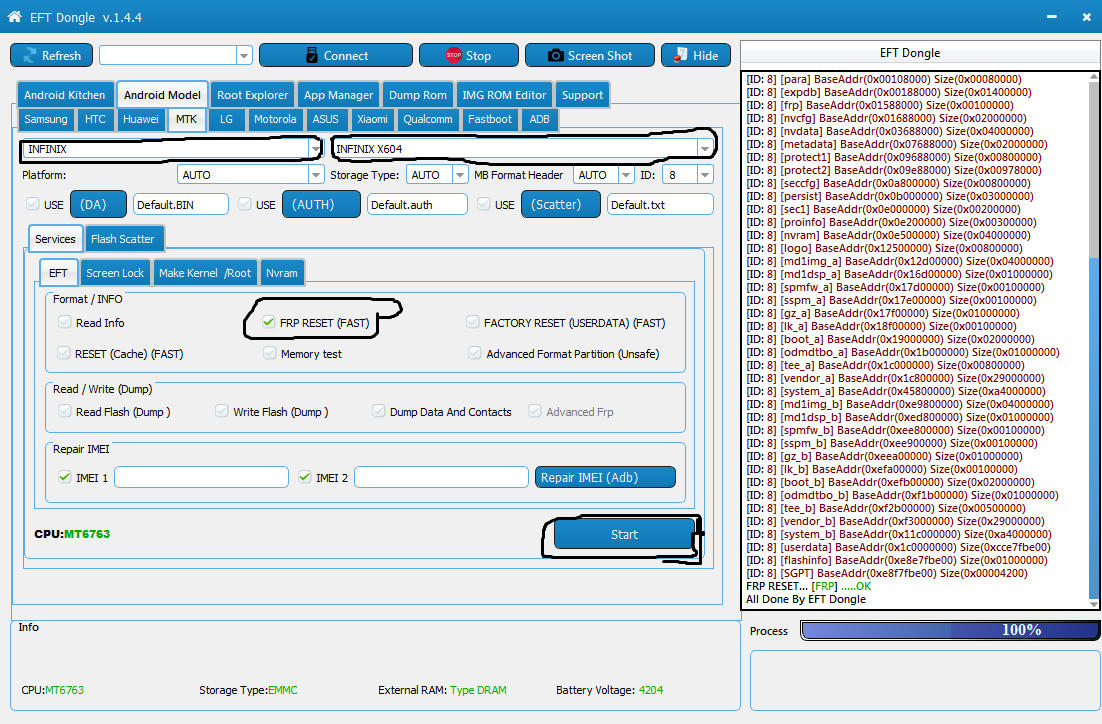Open the MB Format Header dropdown
The image size is (1102, 724).
coord(625,175)
